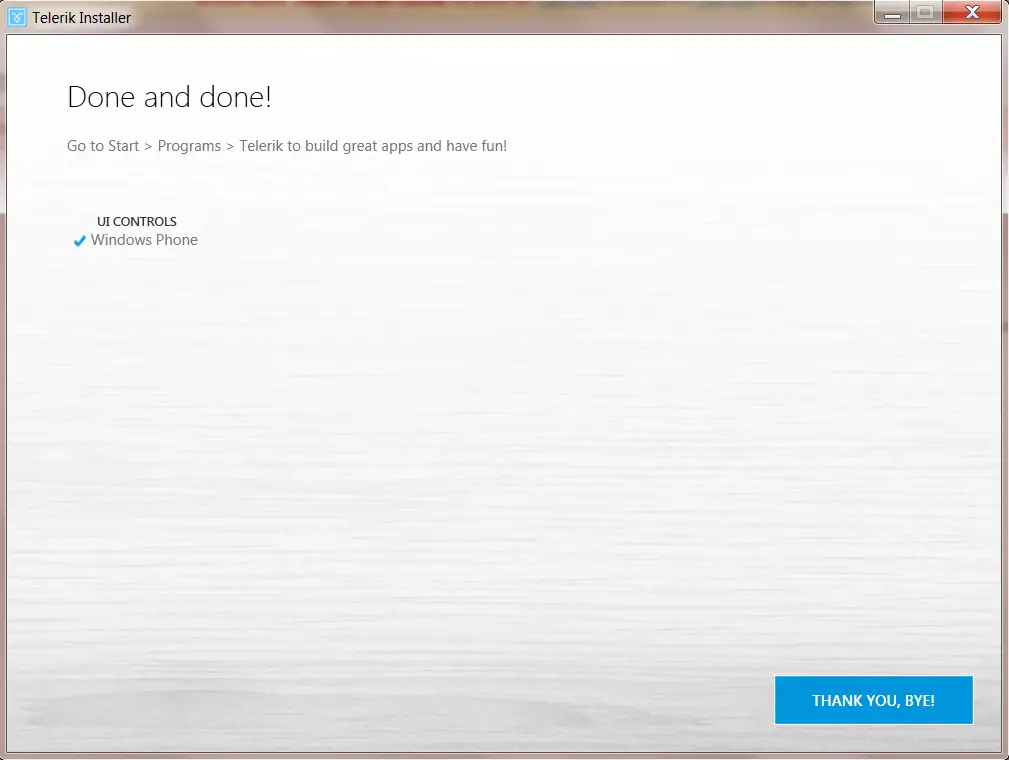Click the blue checkmark beside Windows Phone
The width and height of the screenshot is (1009, 760).
(79, 241)
